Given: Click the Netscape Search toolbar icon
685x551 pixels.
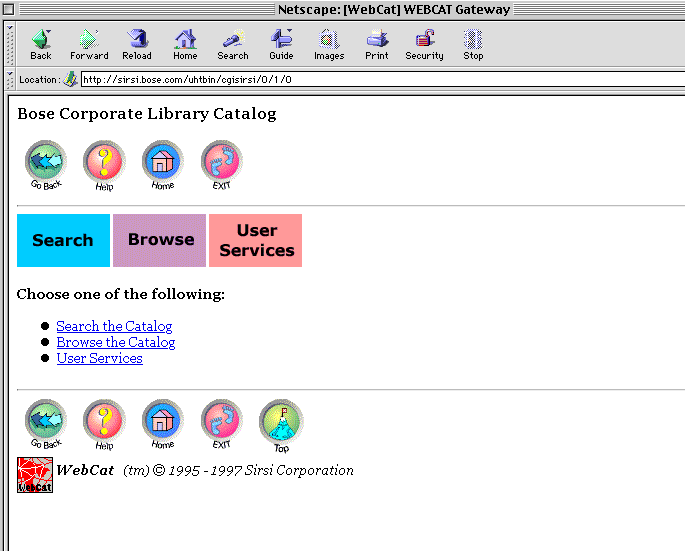Looking at the screenshot, I should pos(233,43).
